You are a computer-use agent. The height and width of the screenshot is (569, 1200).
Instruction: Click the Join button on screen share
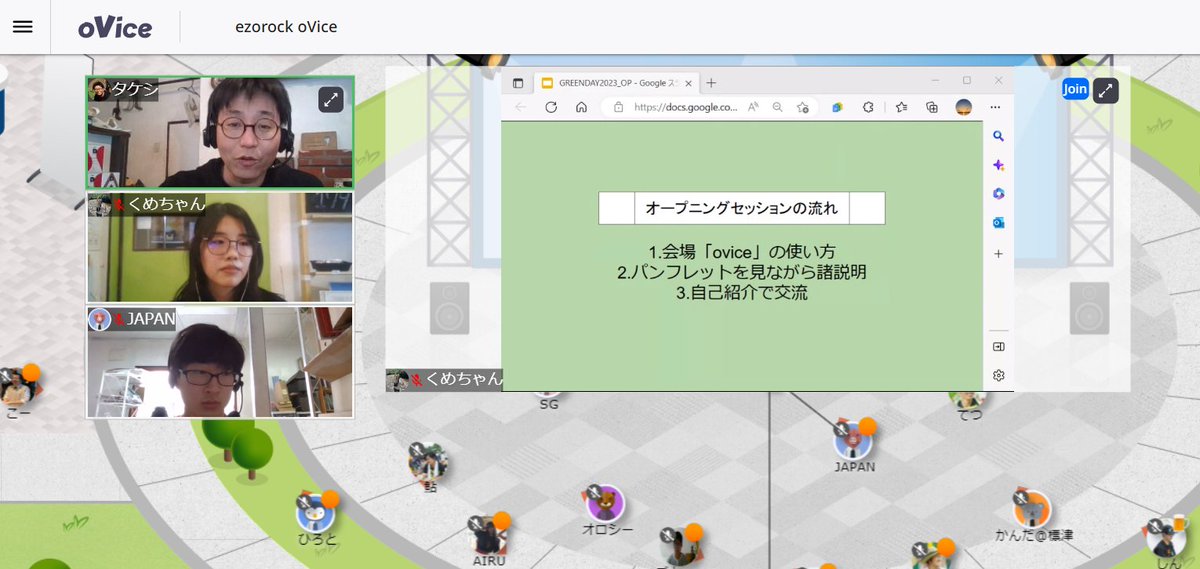1075,89
